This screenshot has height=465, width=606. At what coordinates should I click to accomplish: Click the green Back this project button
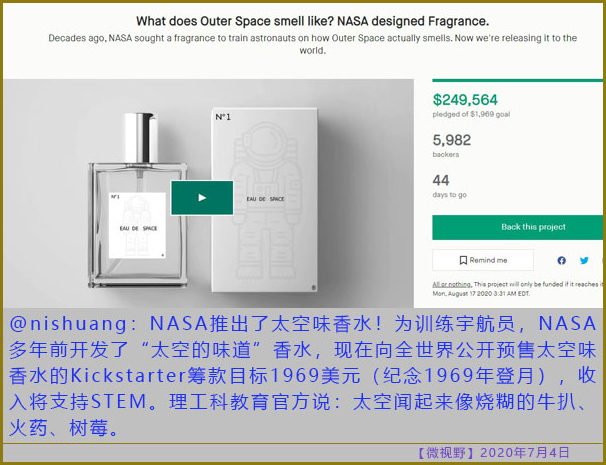(x=517, y=227)
